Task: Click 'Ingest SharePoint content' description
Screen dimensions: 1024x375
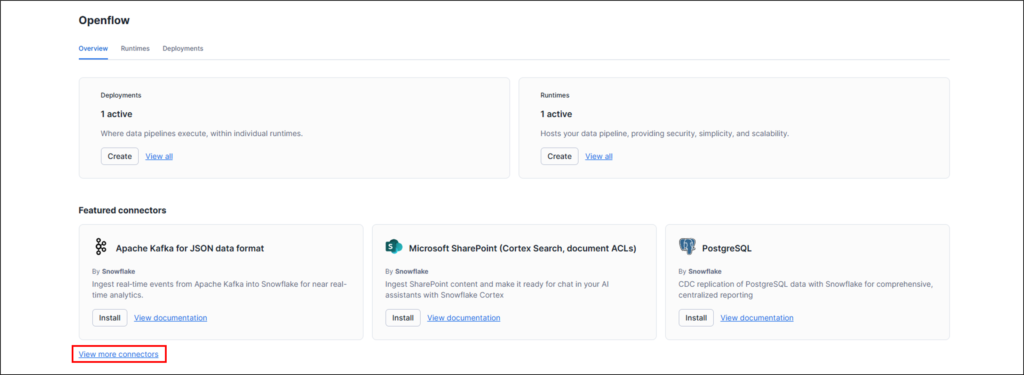Action: click(x=497, y=289)
